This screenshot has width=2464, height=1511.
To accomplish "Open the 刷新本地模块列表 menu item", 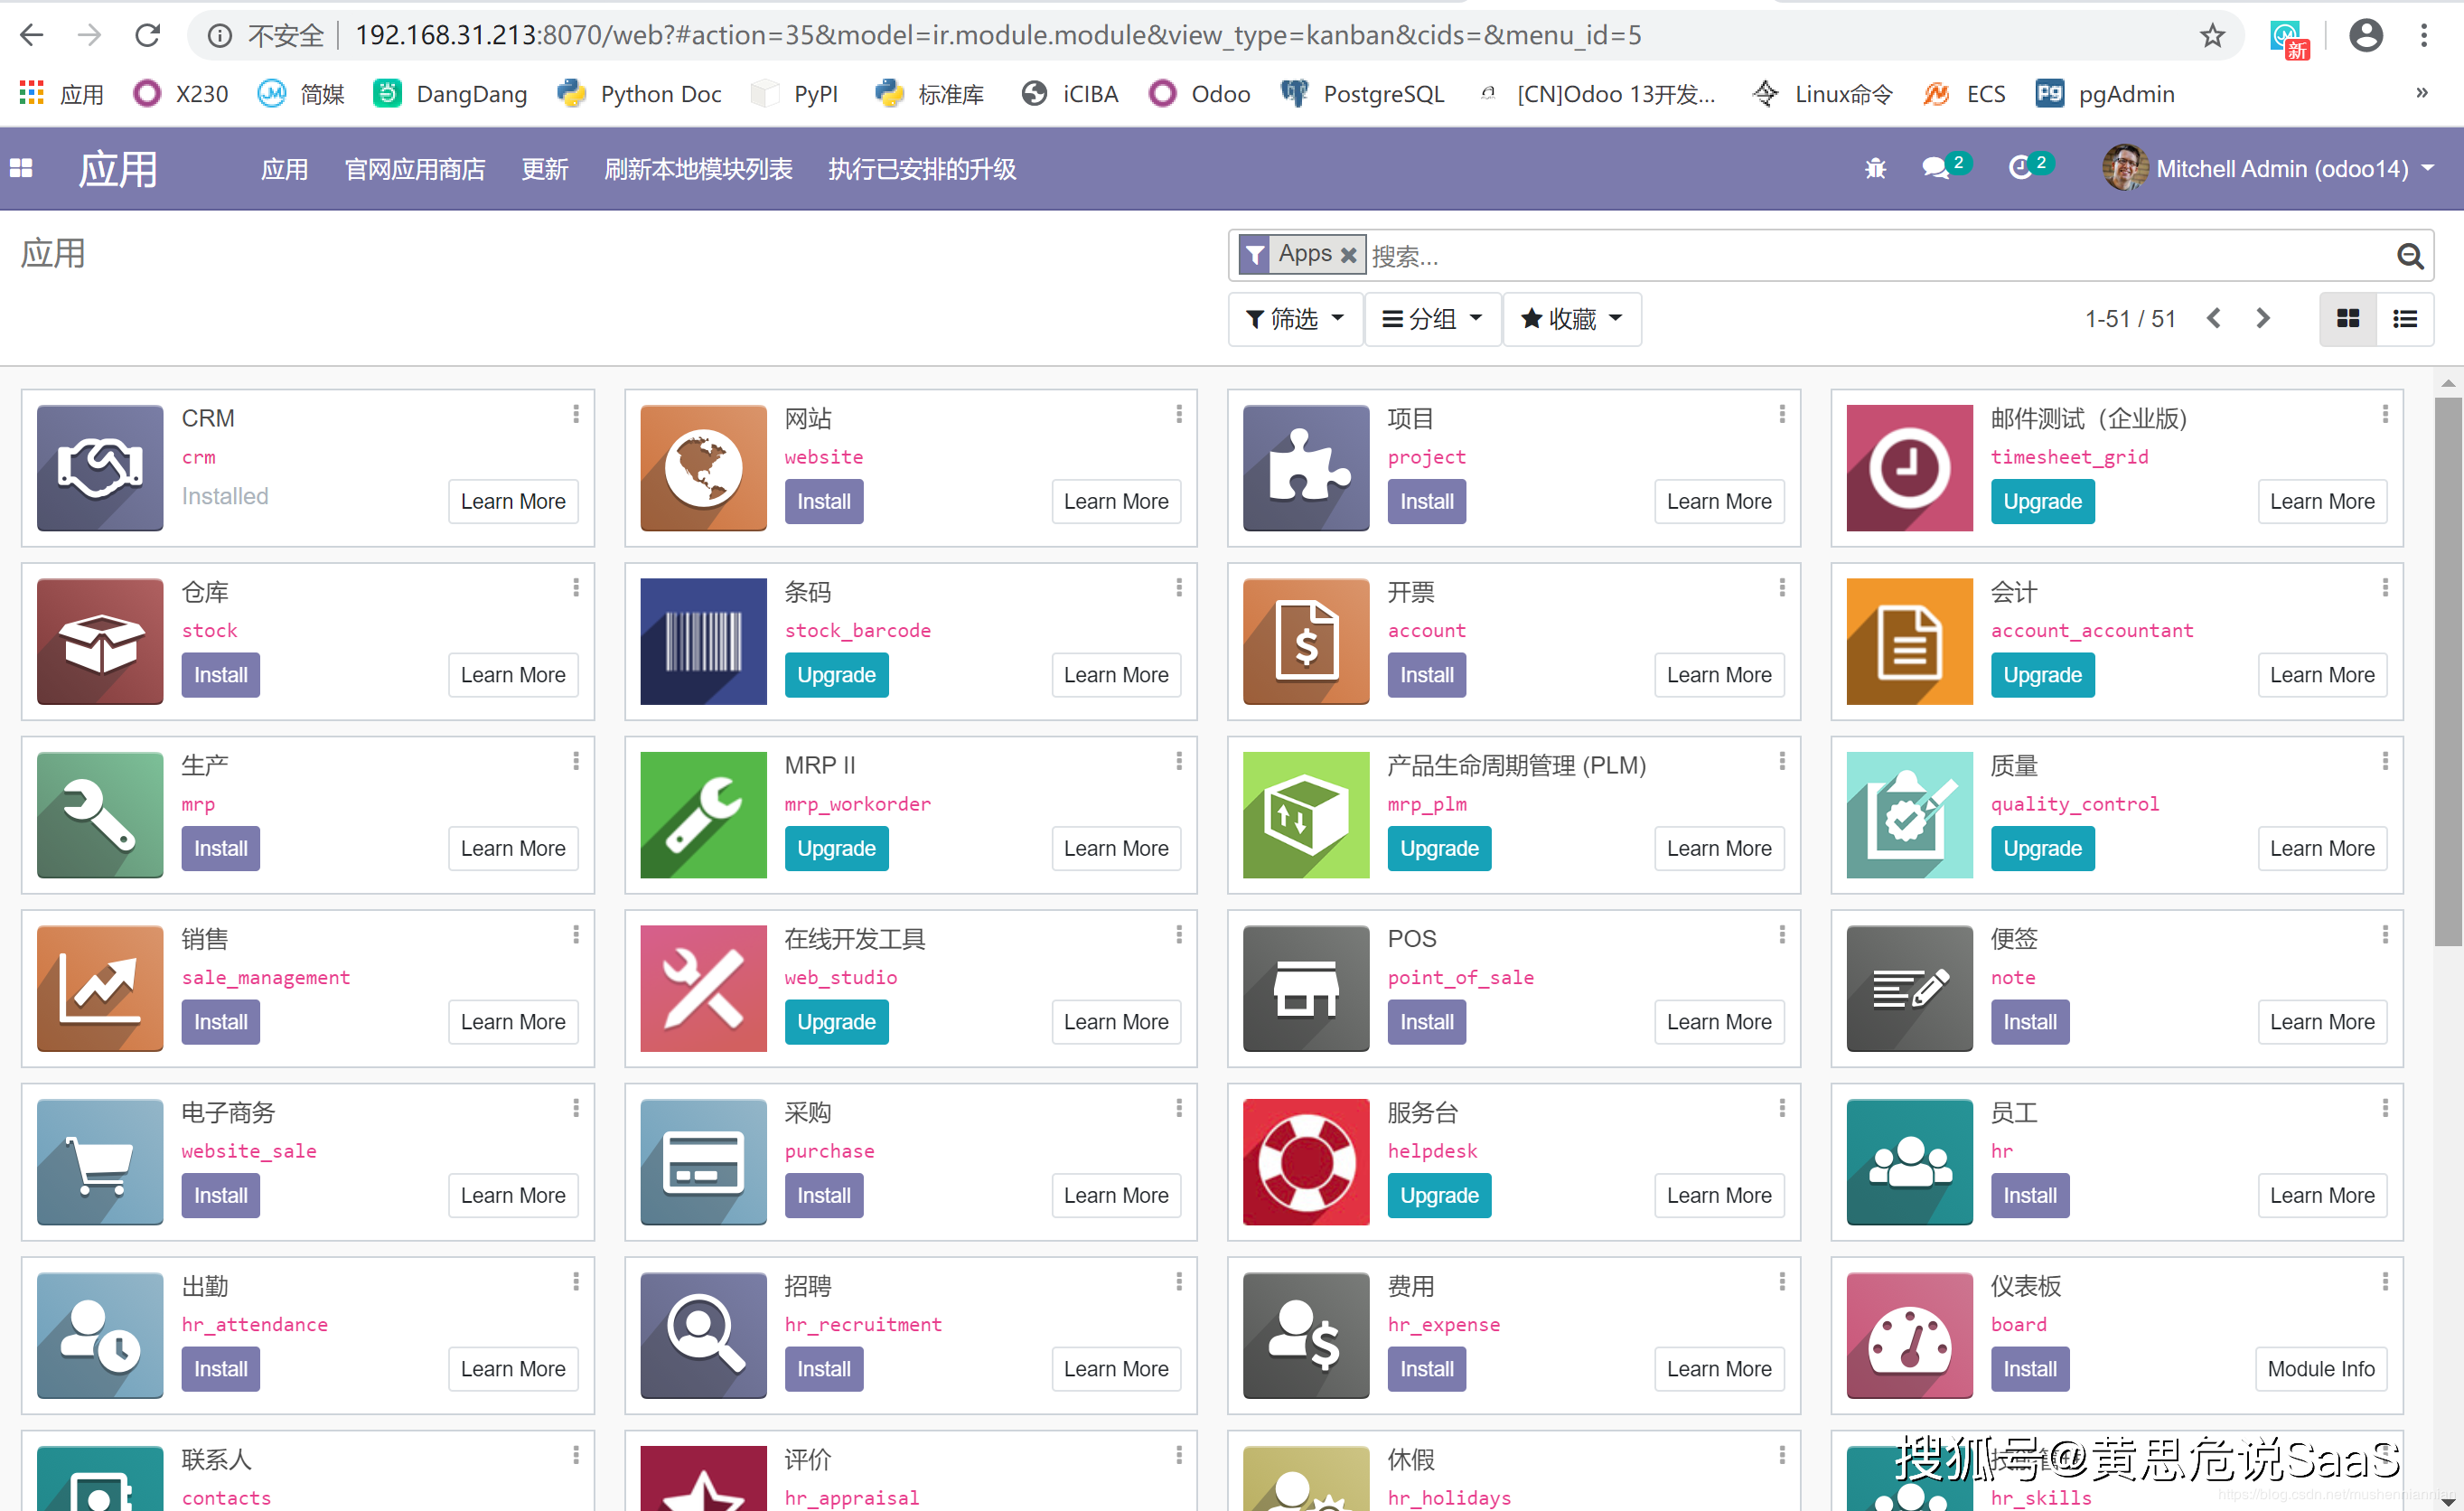I will pos(698,169).
